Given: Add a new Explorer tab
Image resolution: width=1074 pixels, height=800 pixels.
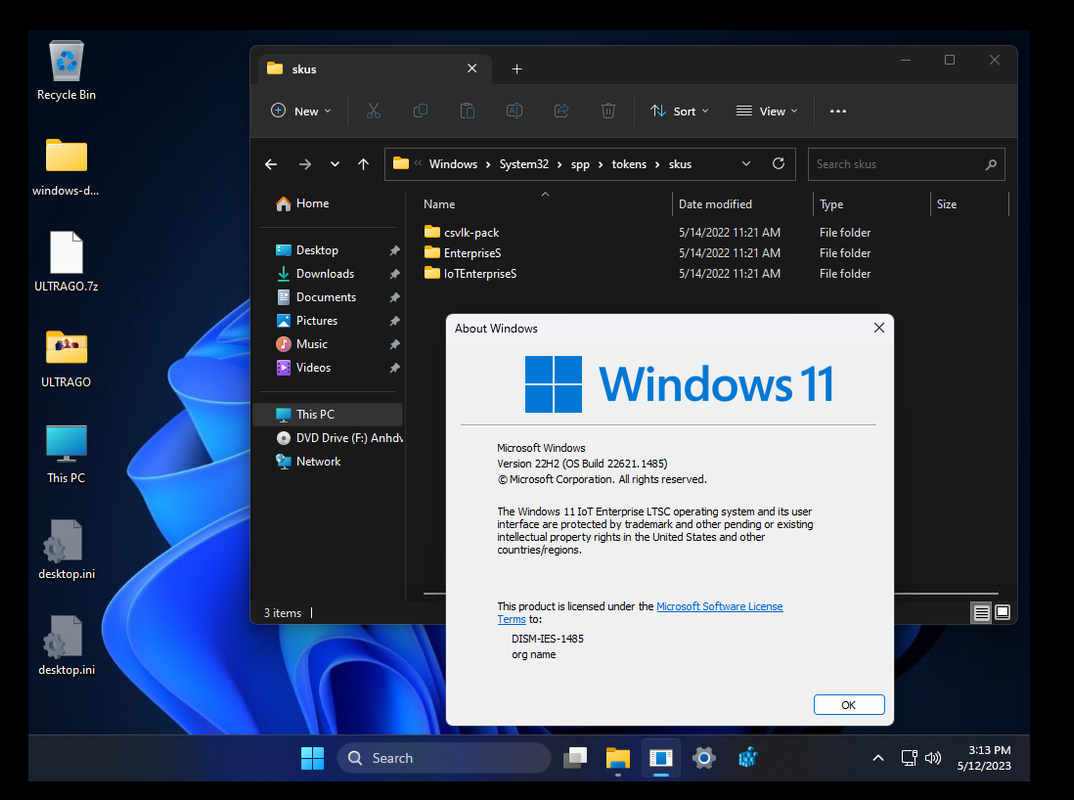Looking at the screenshot, I should (517, 69).
